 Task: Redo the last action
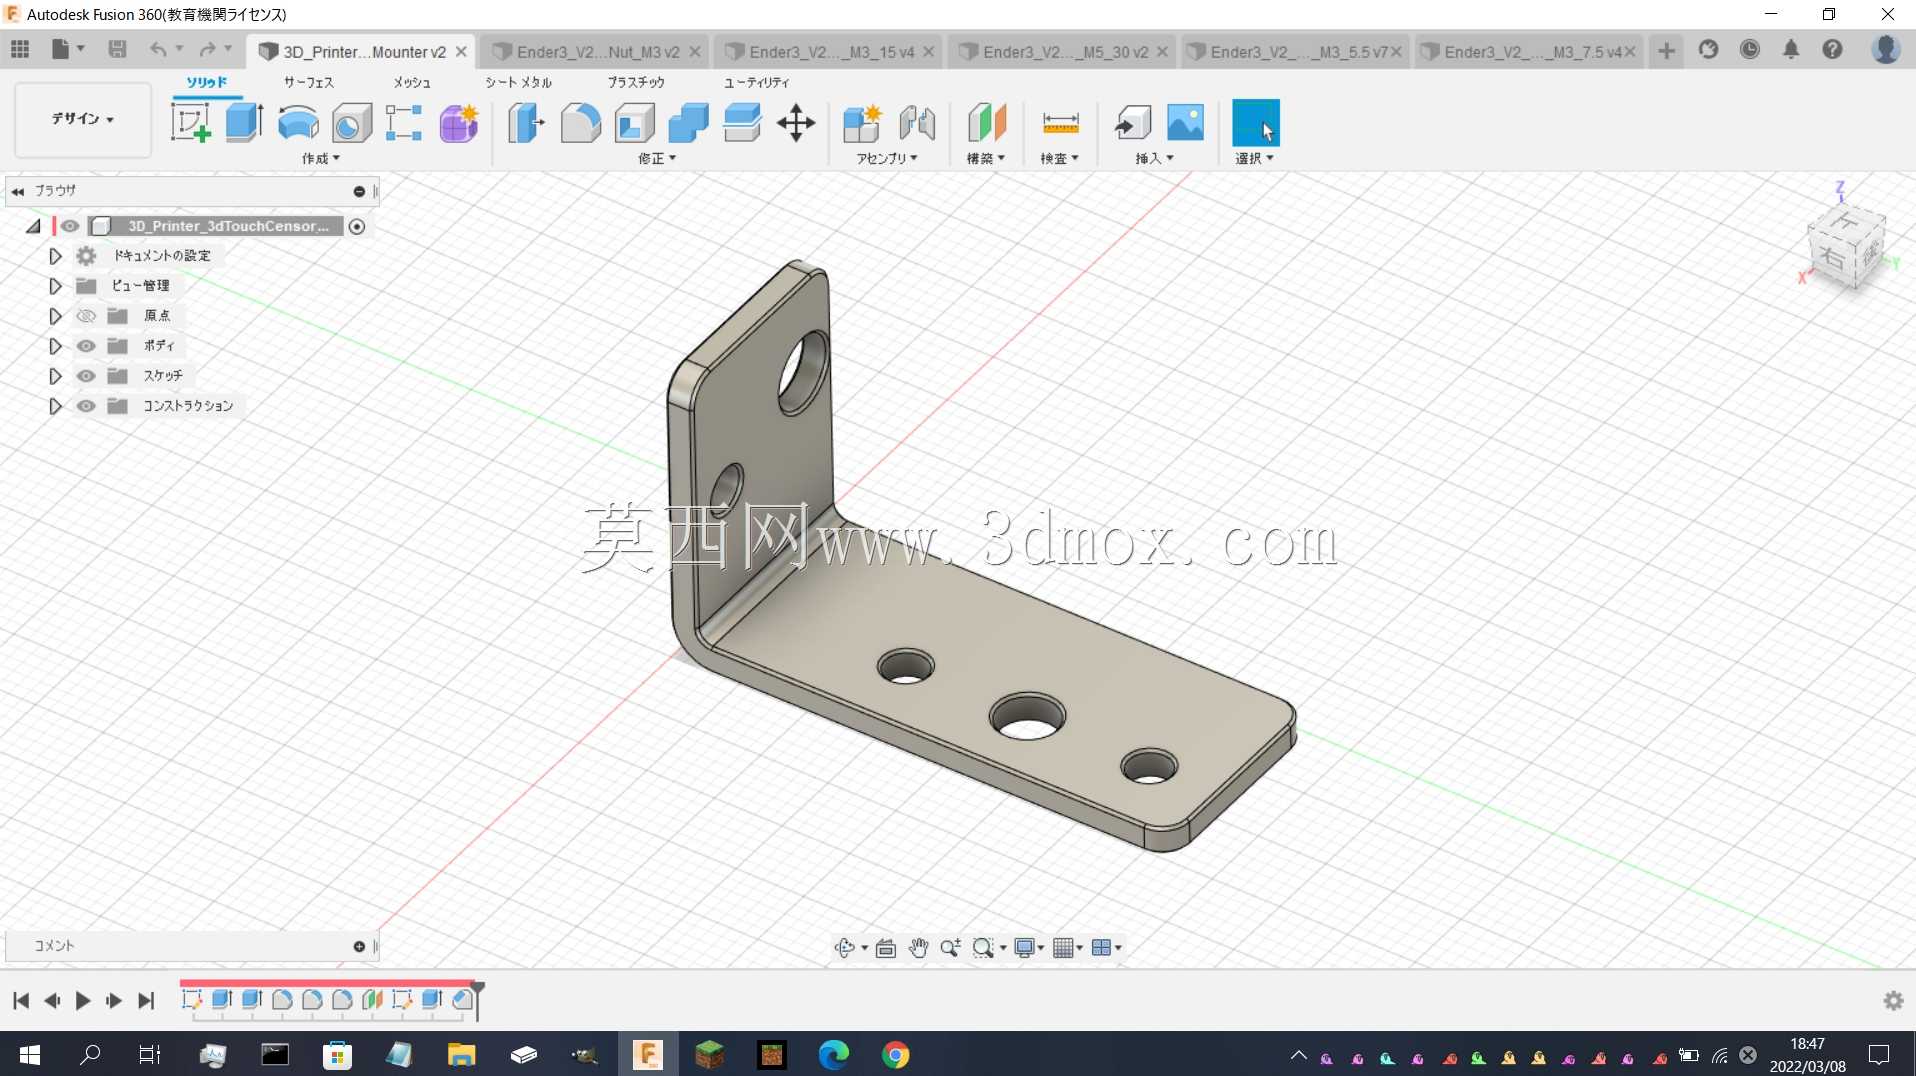pyautogui.click(x=207, y=48)
